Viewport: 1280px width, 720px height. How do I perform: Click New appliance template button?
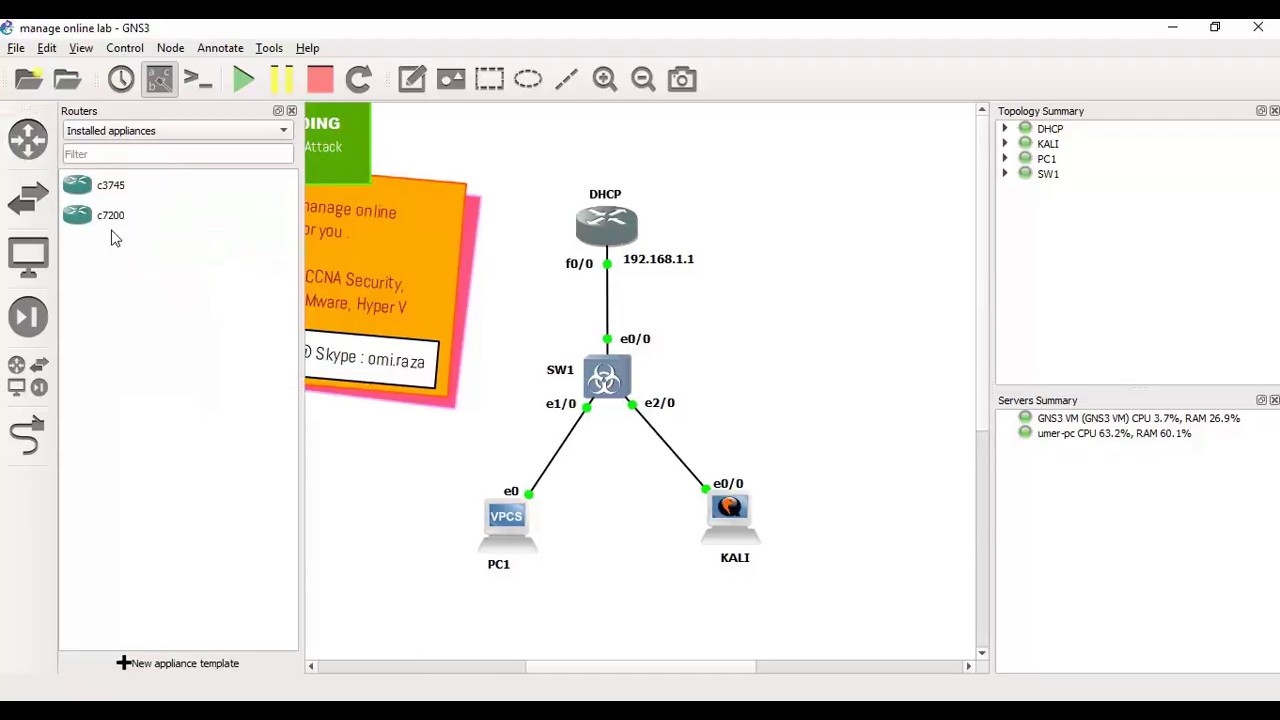click(178, 663)
